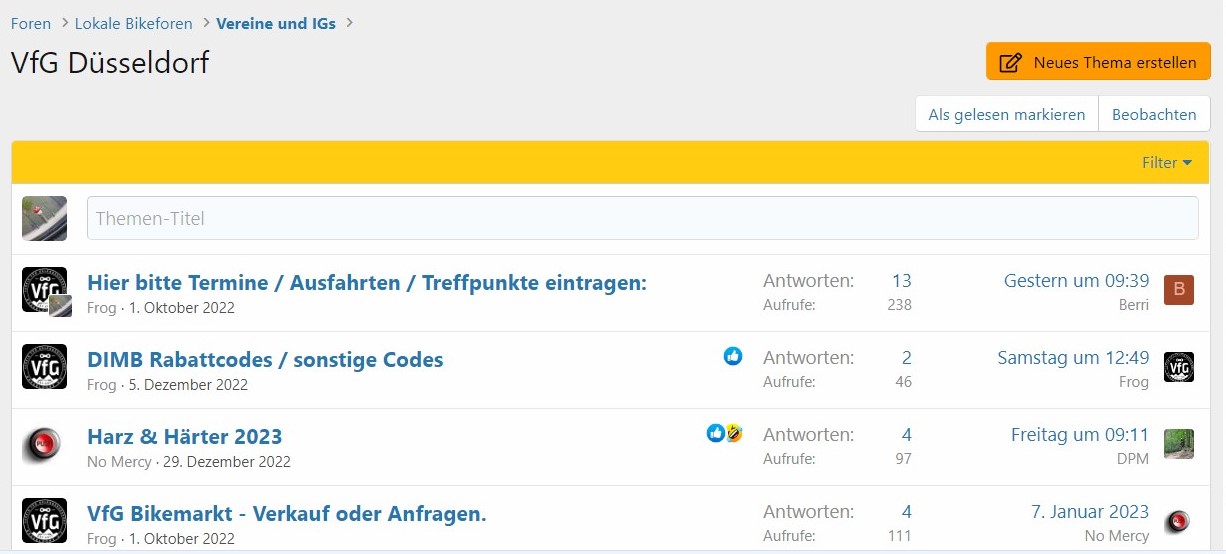Open the Filter dropdown
The image size is (1226, 554).
(x=1167, y=163)
